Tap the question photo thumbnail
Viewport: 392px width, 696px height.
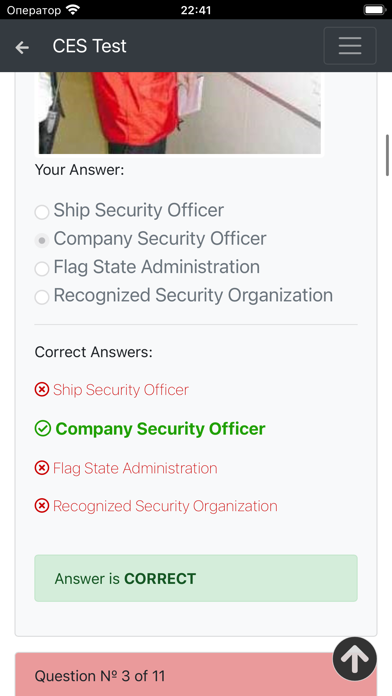tap(179, 113)
